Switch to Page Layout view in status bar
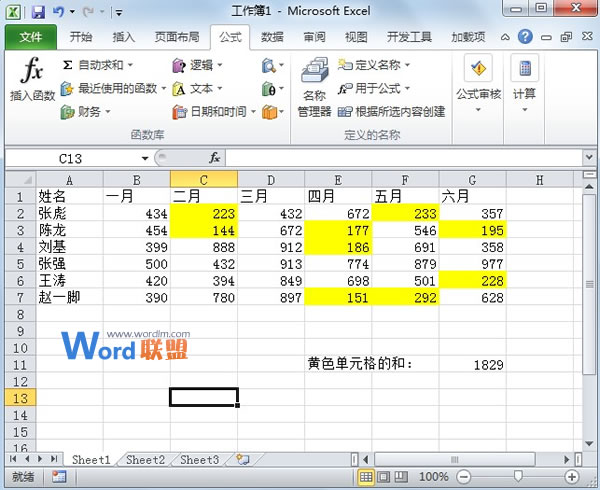600x490 pixels. click(x=383, y=479)
